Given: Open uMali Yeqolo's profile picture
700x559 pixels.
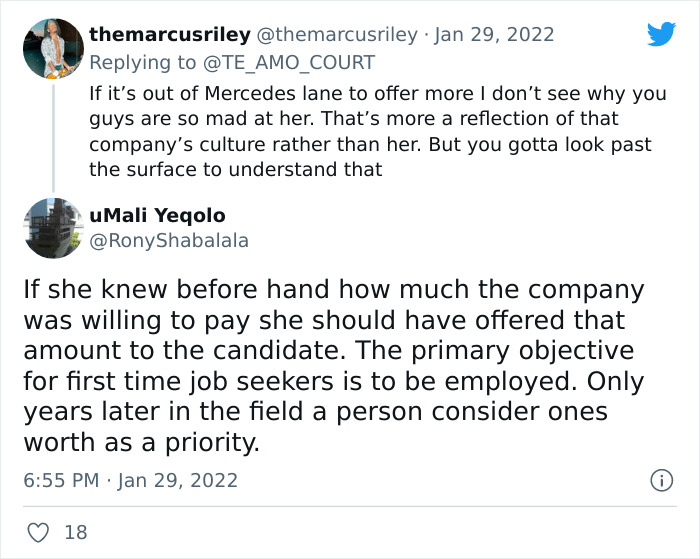Looking at the screenshot, I should [x=52, y=229].
